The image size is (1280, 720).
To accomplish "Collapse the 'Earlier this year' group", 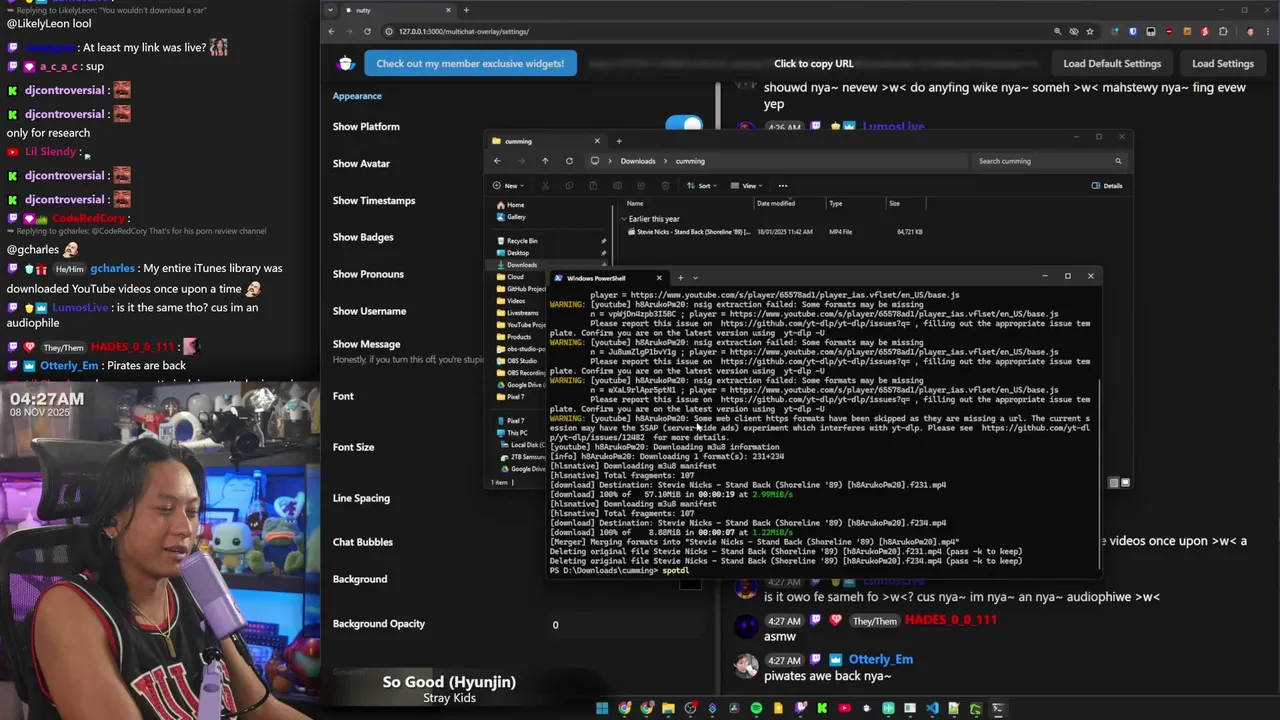I will [x=624, y=218].
